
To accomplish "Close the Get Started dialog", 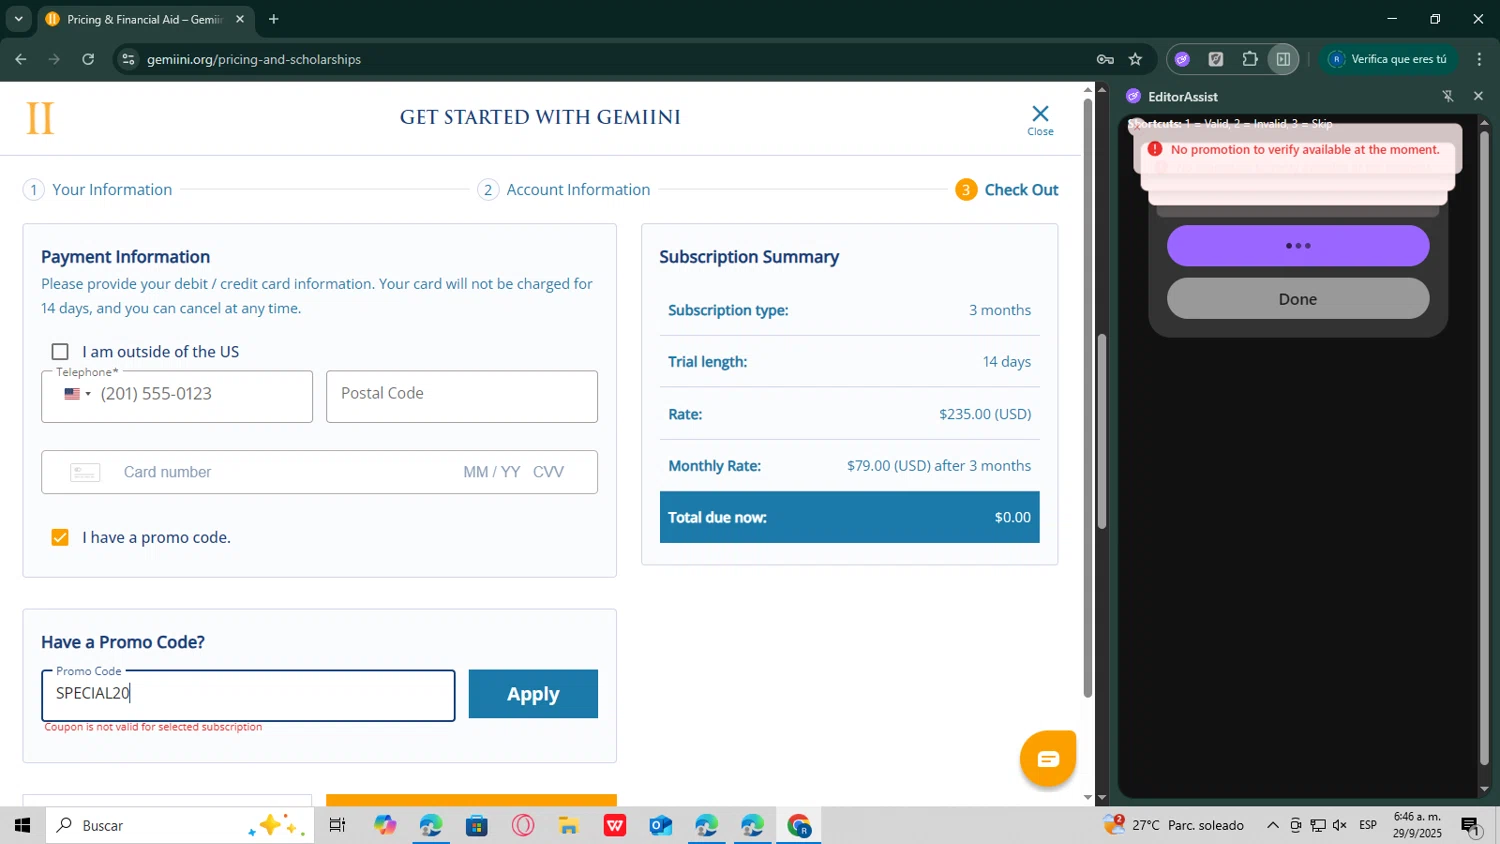I will point(1040,119).
